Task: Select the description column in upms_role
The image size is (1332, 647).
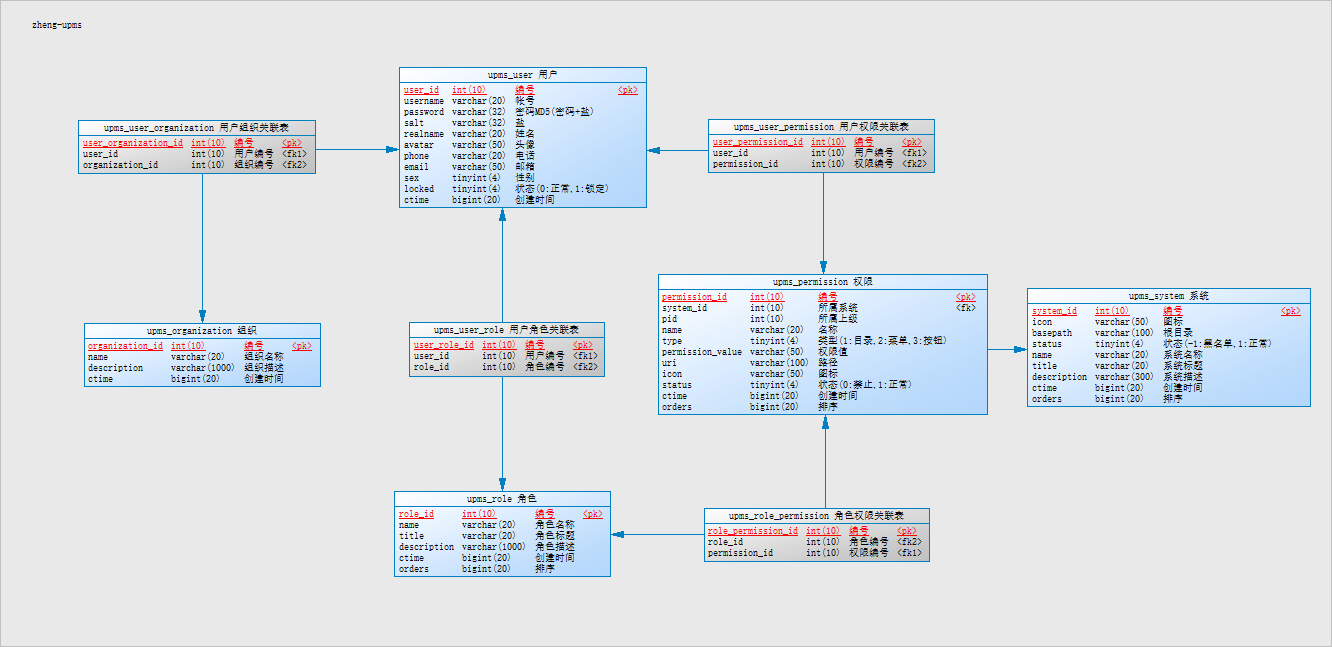Action: (501, 547)
